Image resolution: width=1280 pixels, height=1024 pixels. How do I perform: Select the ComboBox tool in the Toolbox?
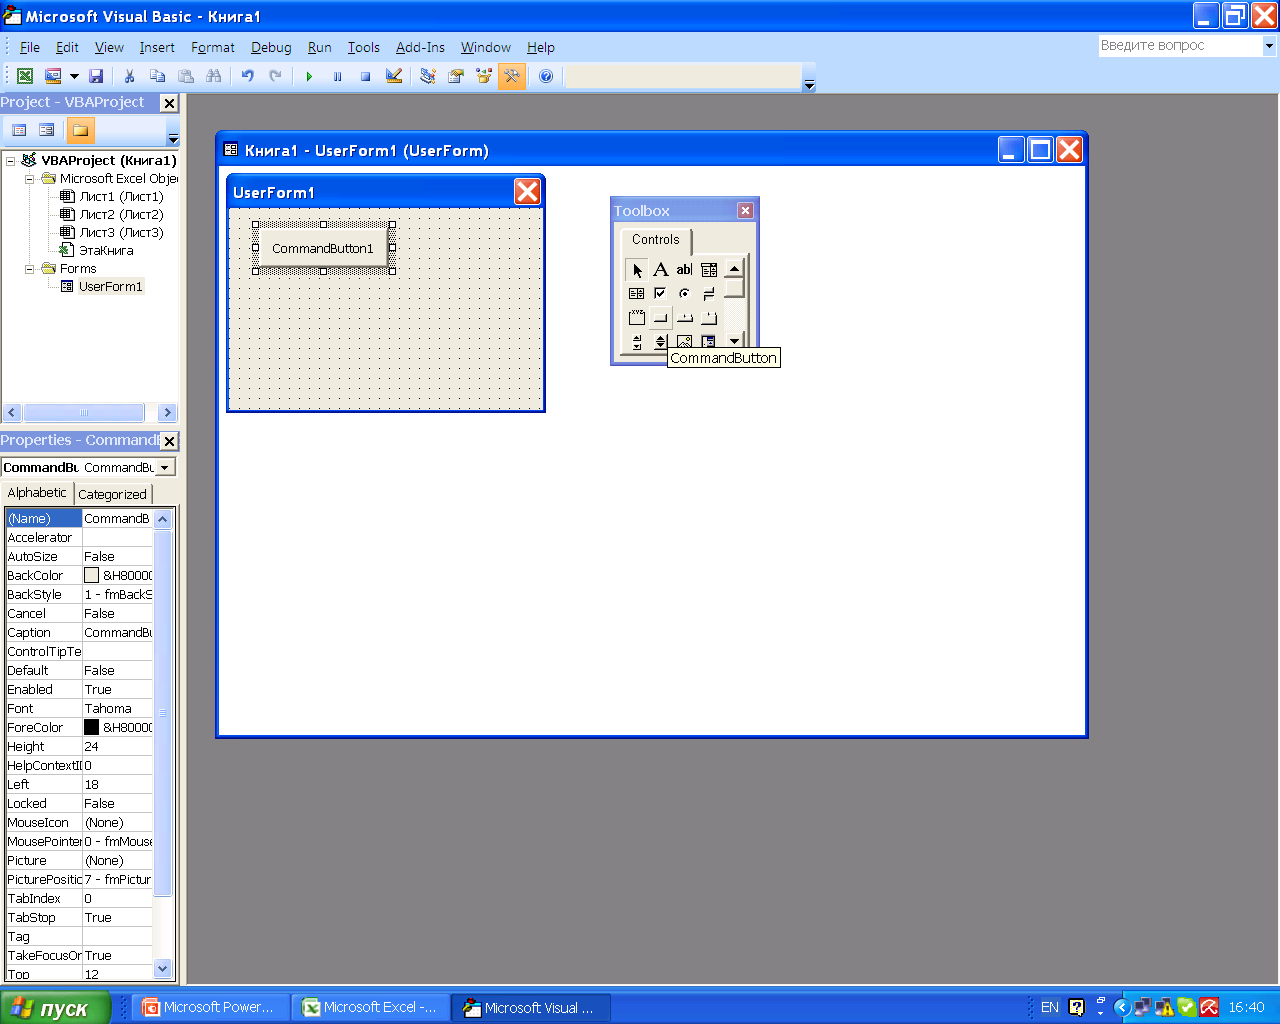pos(709,270)
